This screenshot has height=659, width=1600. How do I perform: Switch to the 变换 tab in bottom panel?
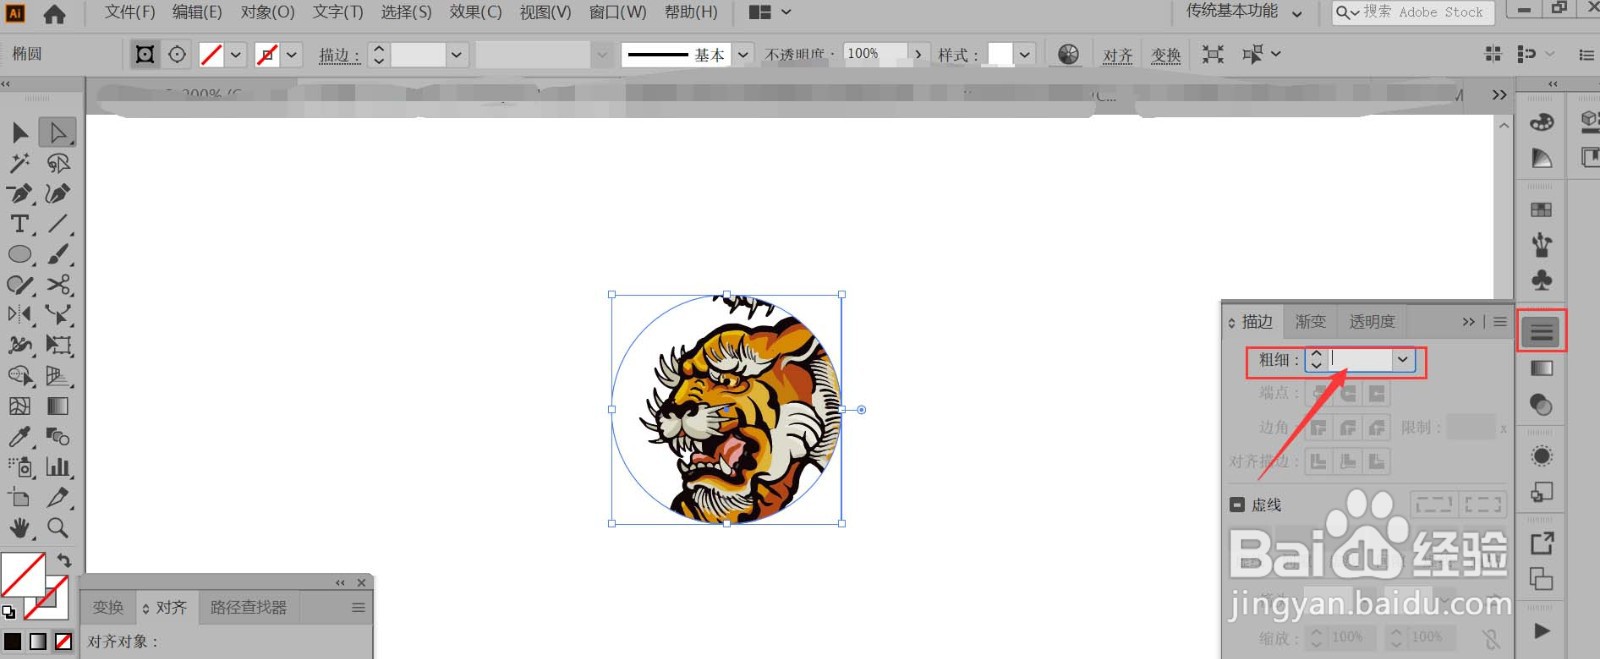(x=108, y=607)
